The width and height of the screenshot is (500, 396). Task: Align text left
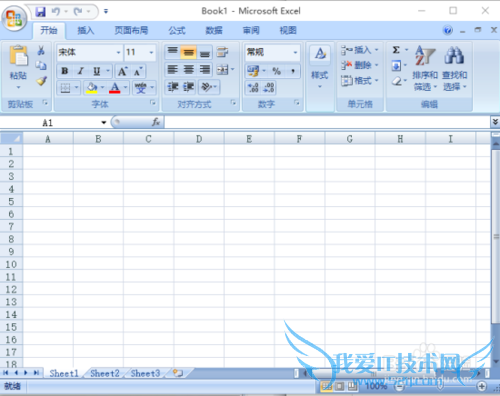pos(172,69)
